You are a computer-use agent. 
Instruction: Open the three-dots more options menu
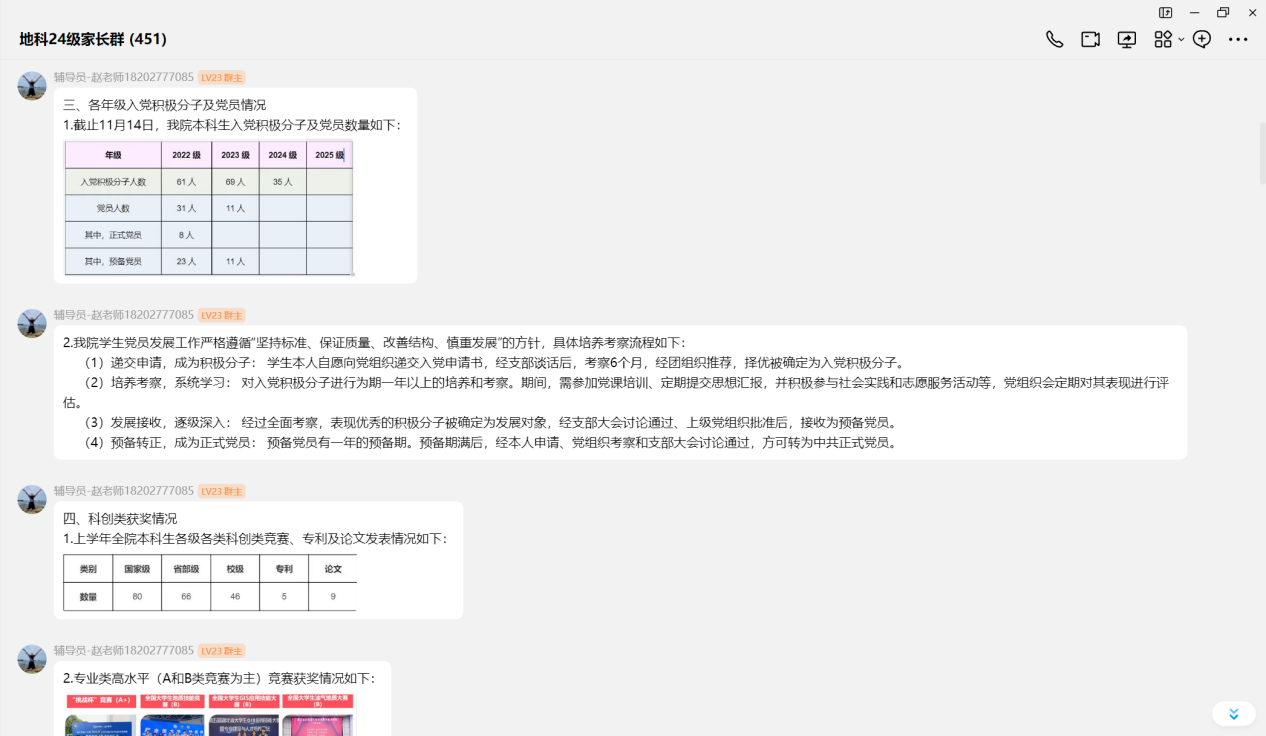coord(1238,40)
